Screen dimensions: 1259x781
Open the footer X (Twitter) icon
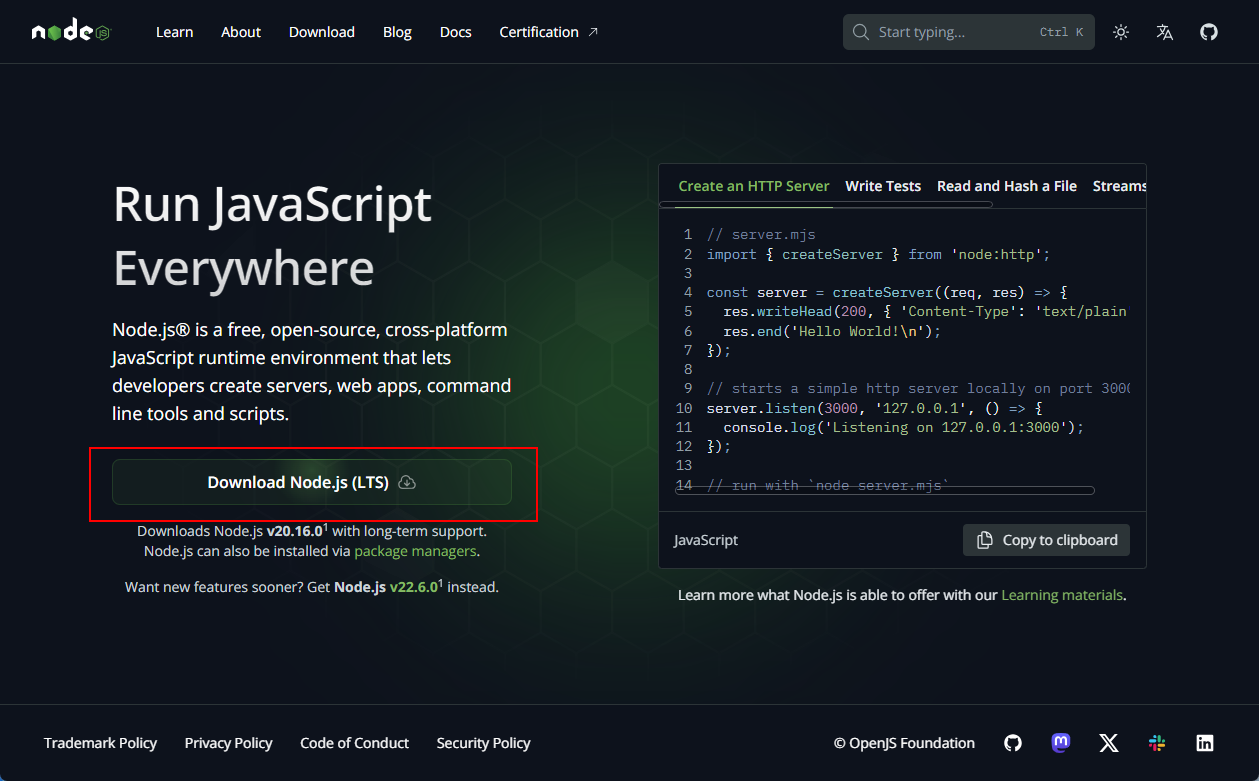1109,743
